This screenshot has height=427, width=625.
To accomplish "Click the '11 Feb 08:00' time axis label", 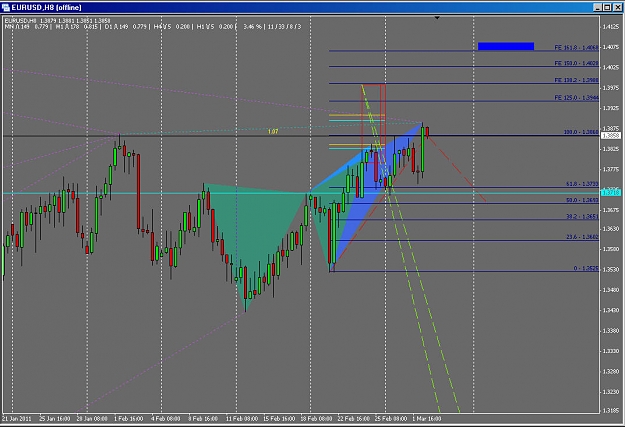I will tap(242, 418).
